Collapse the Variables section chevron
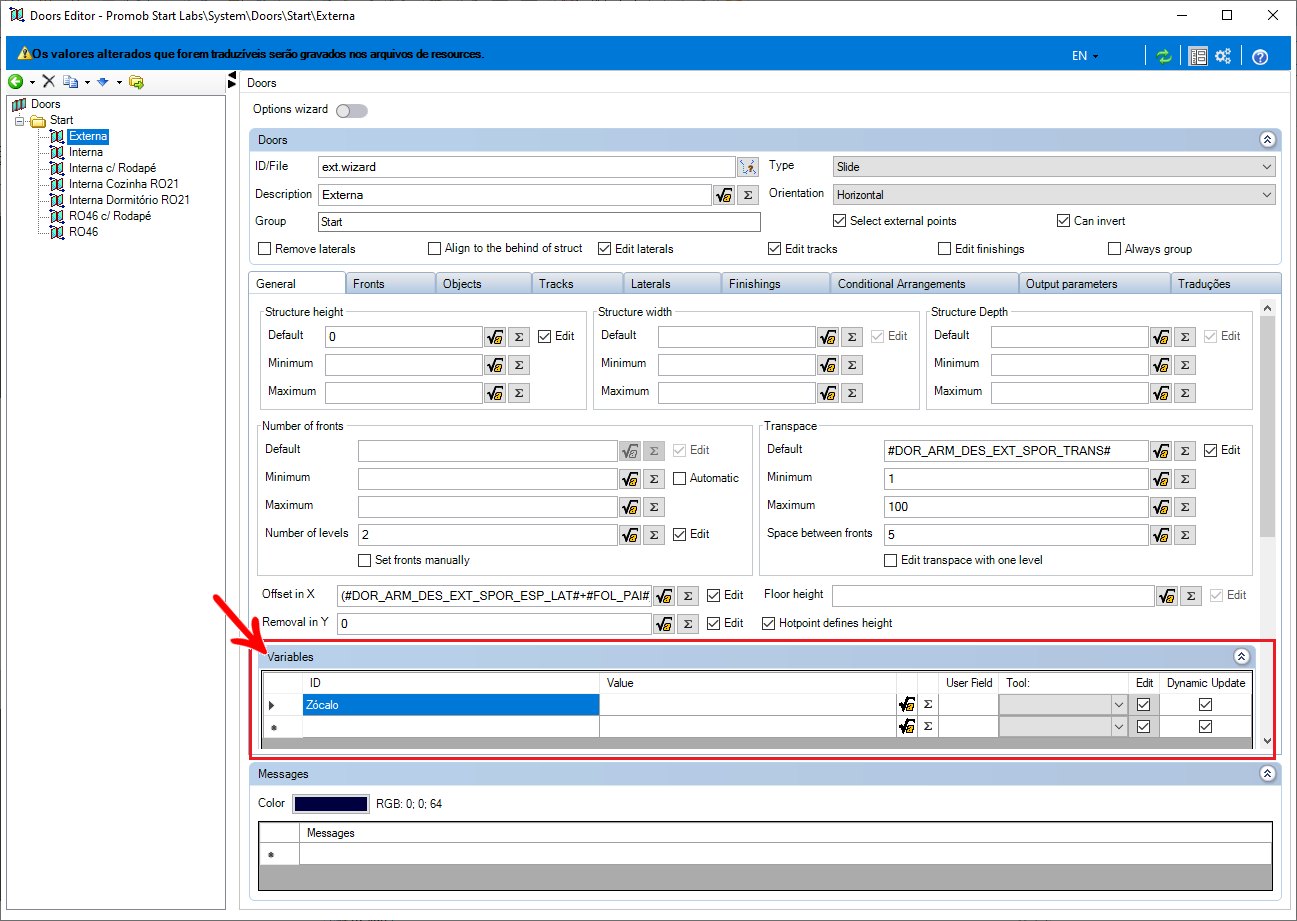The image size is (1297, 921). 1241,657
